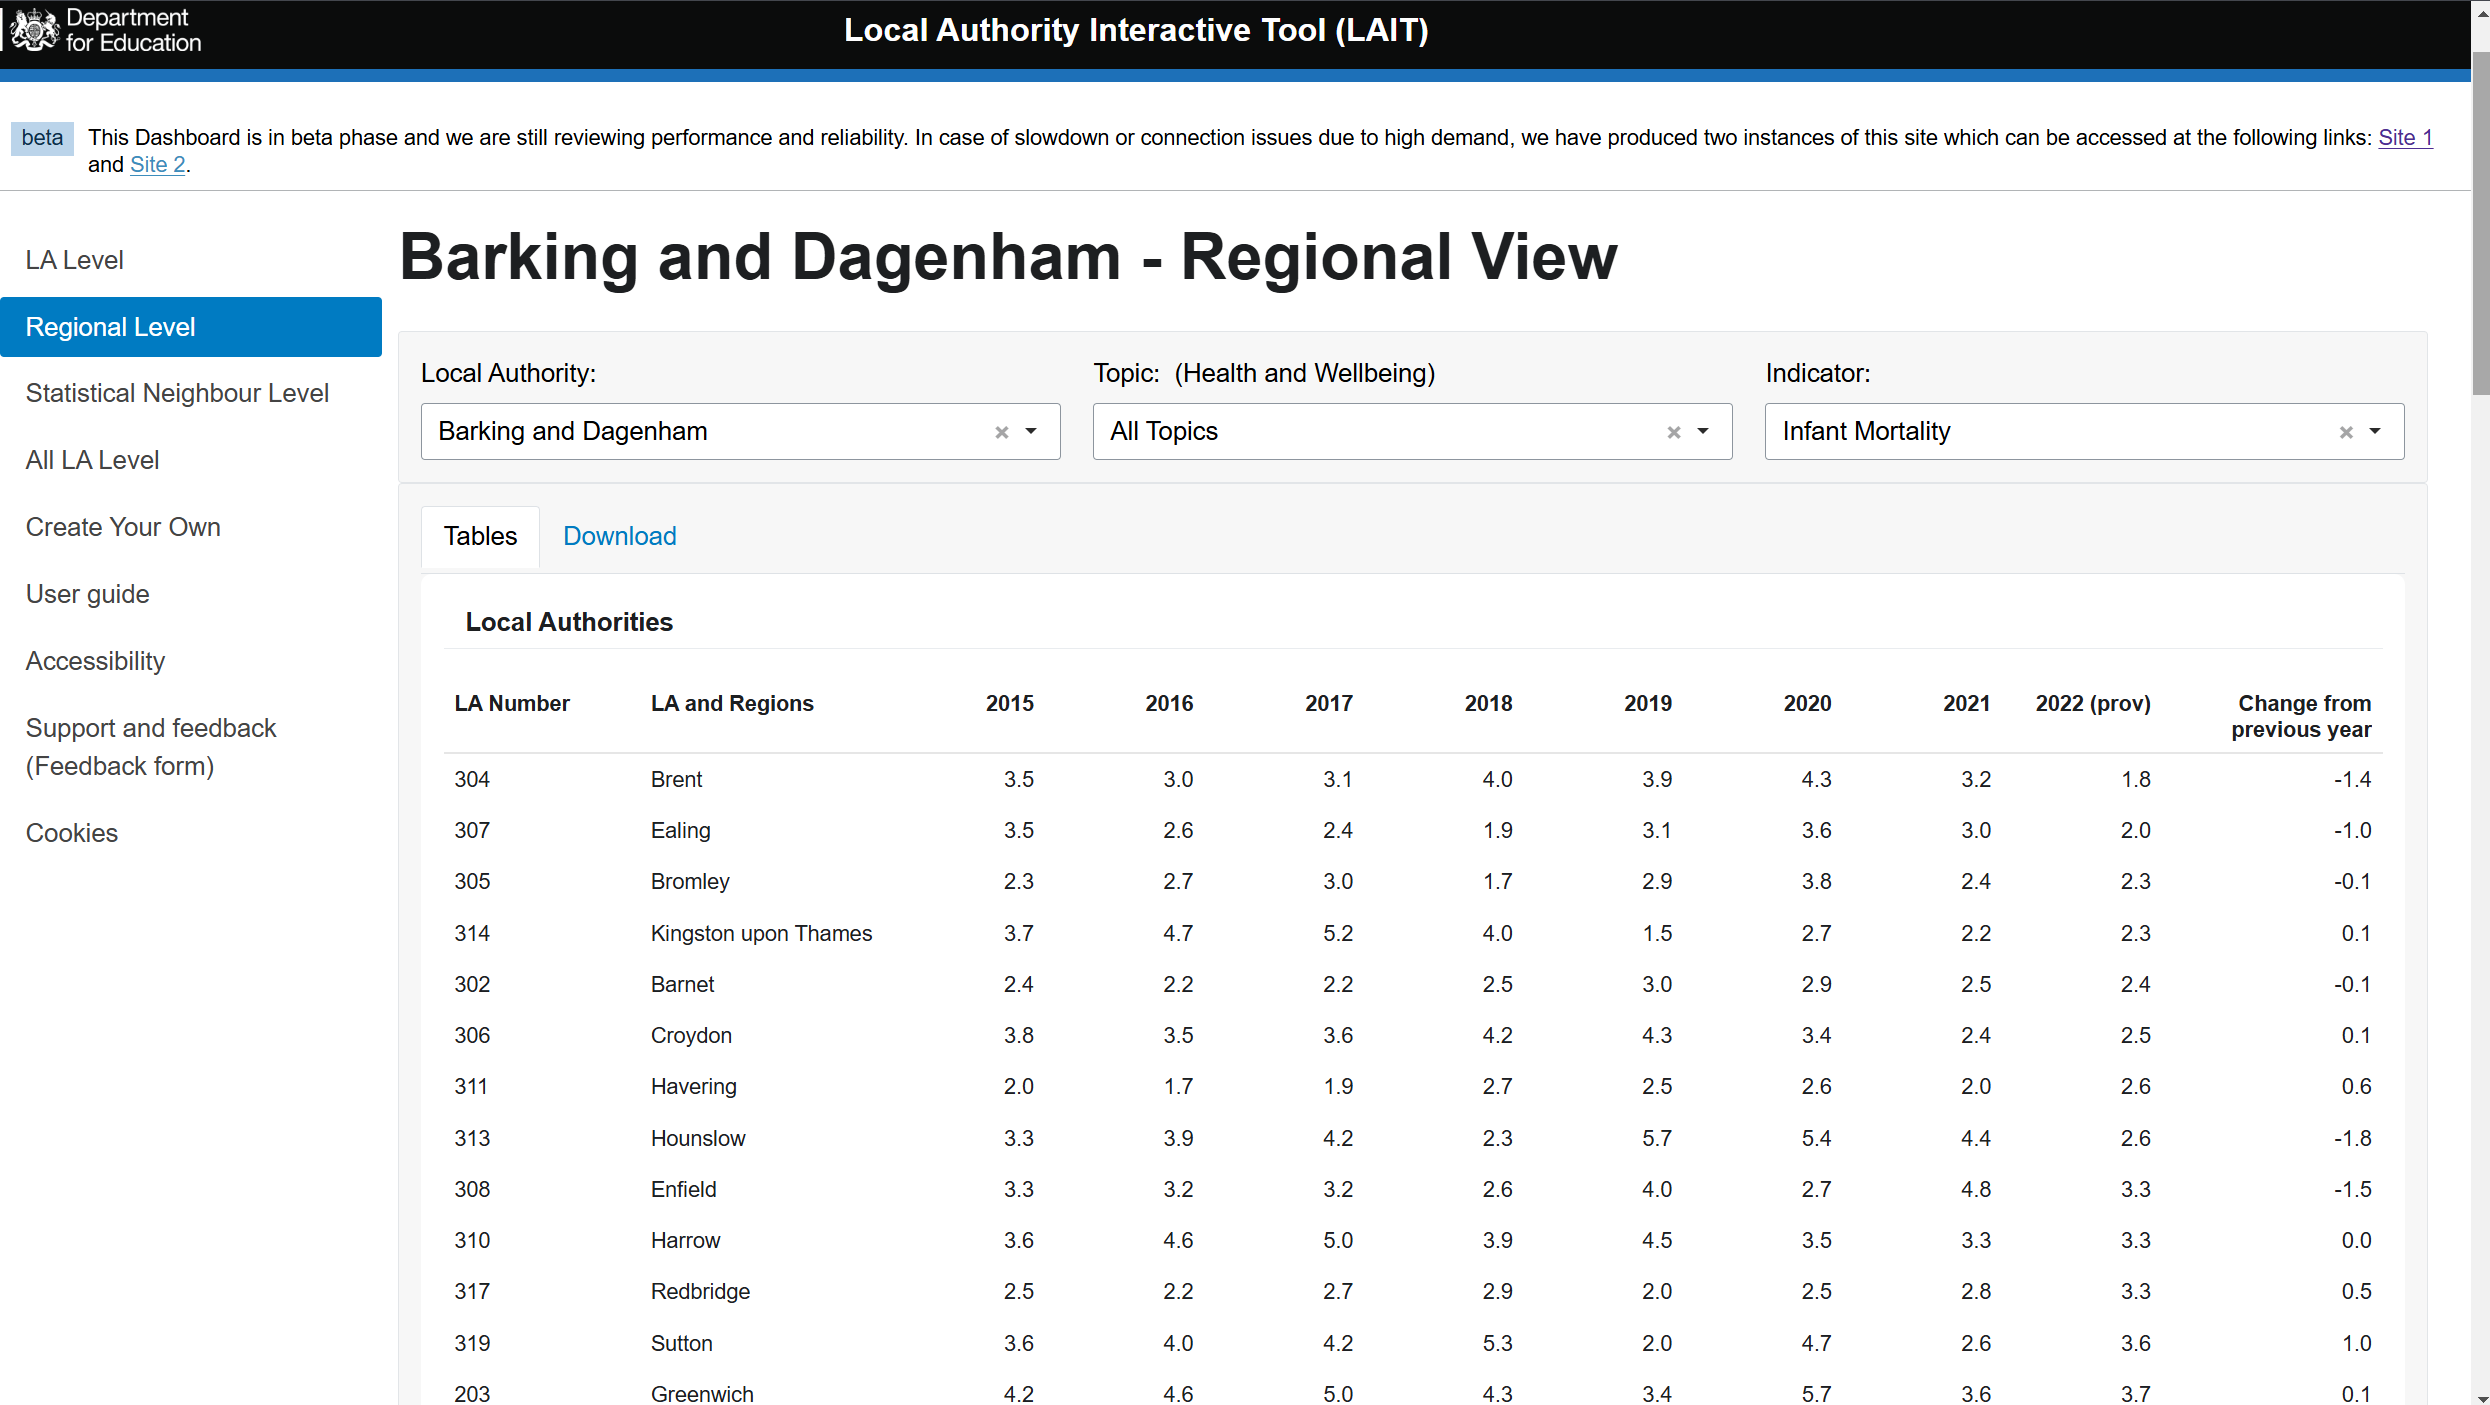2490x1405 pixels.
Task: Open the Indicator dropdown arrow
Action: pos(2375,432)
